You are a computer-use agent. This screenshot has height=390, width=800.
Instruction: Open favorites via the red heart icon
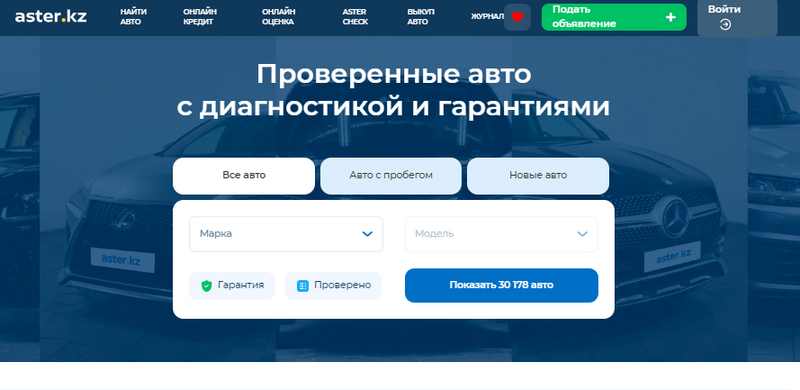tap(517, 17)
